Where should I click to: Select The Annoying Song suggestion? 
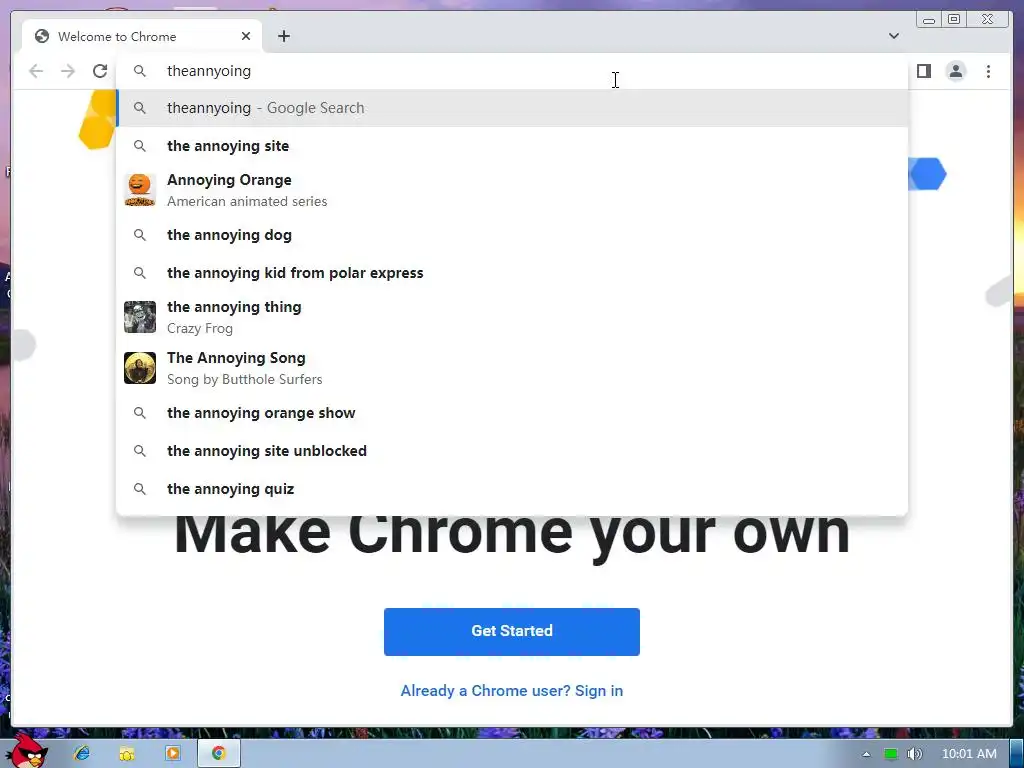(x=512, y=368)
